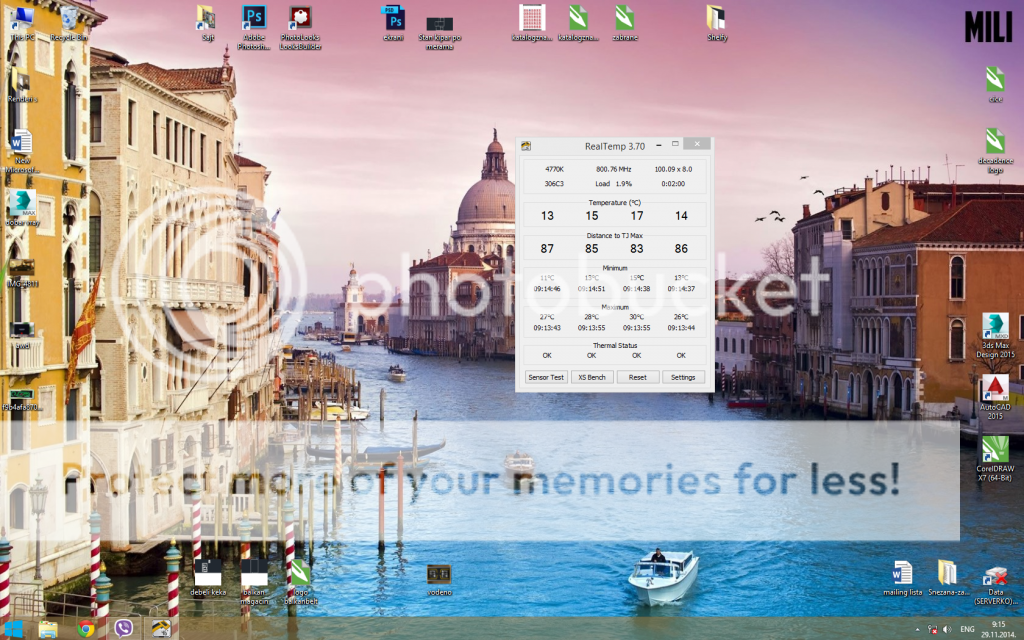Reset the RealTemp min/max readings
This screenshot has width=1024, height=640.
point(637,377)
